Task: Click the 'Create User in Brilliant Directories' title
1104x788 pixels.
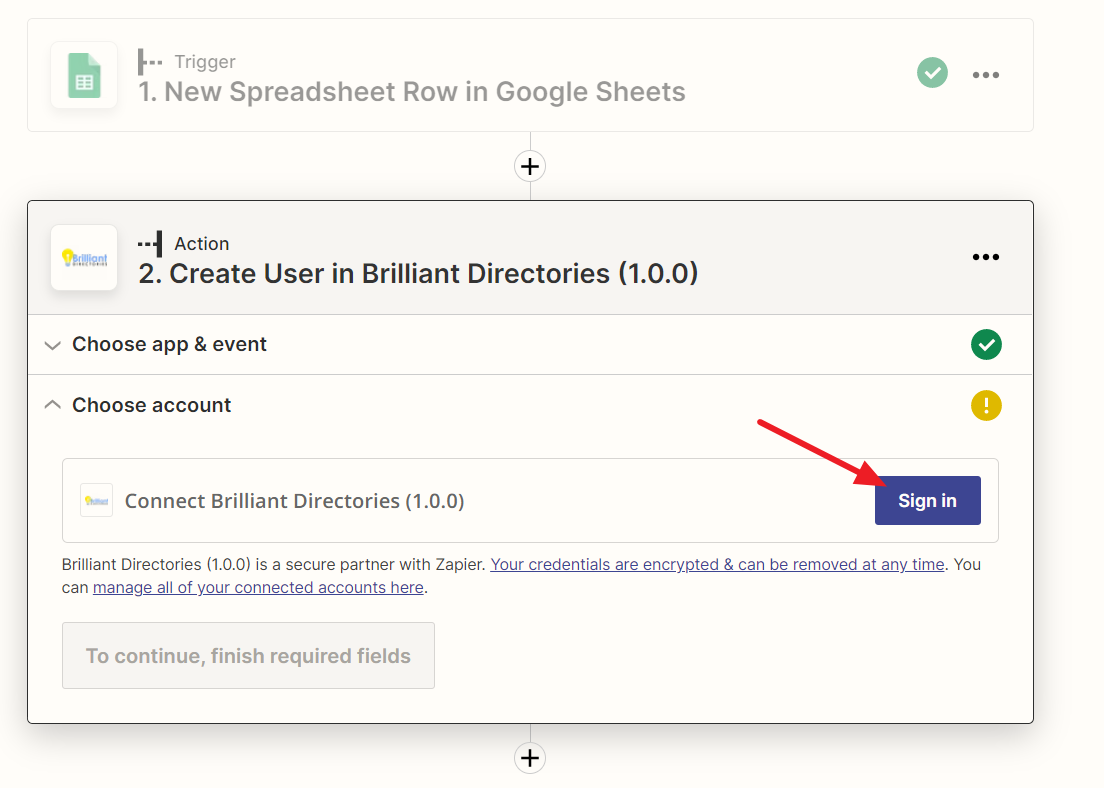Action: (418, 273)
